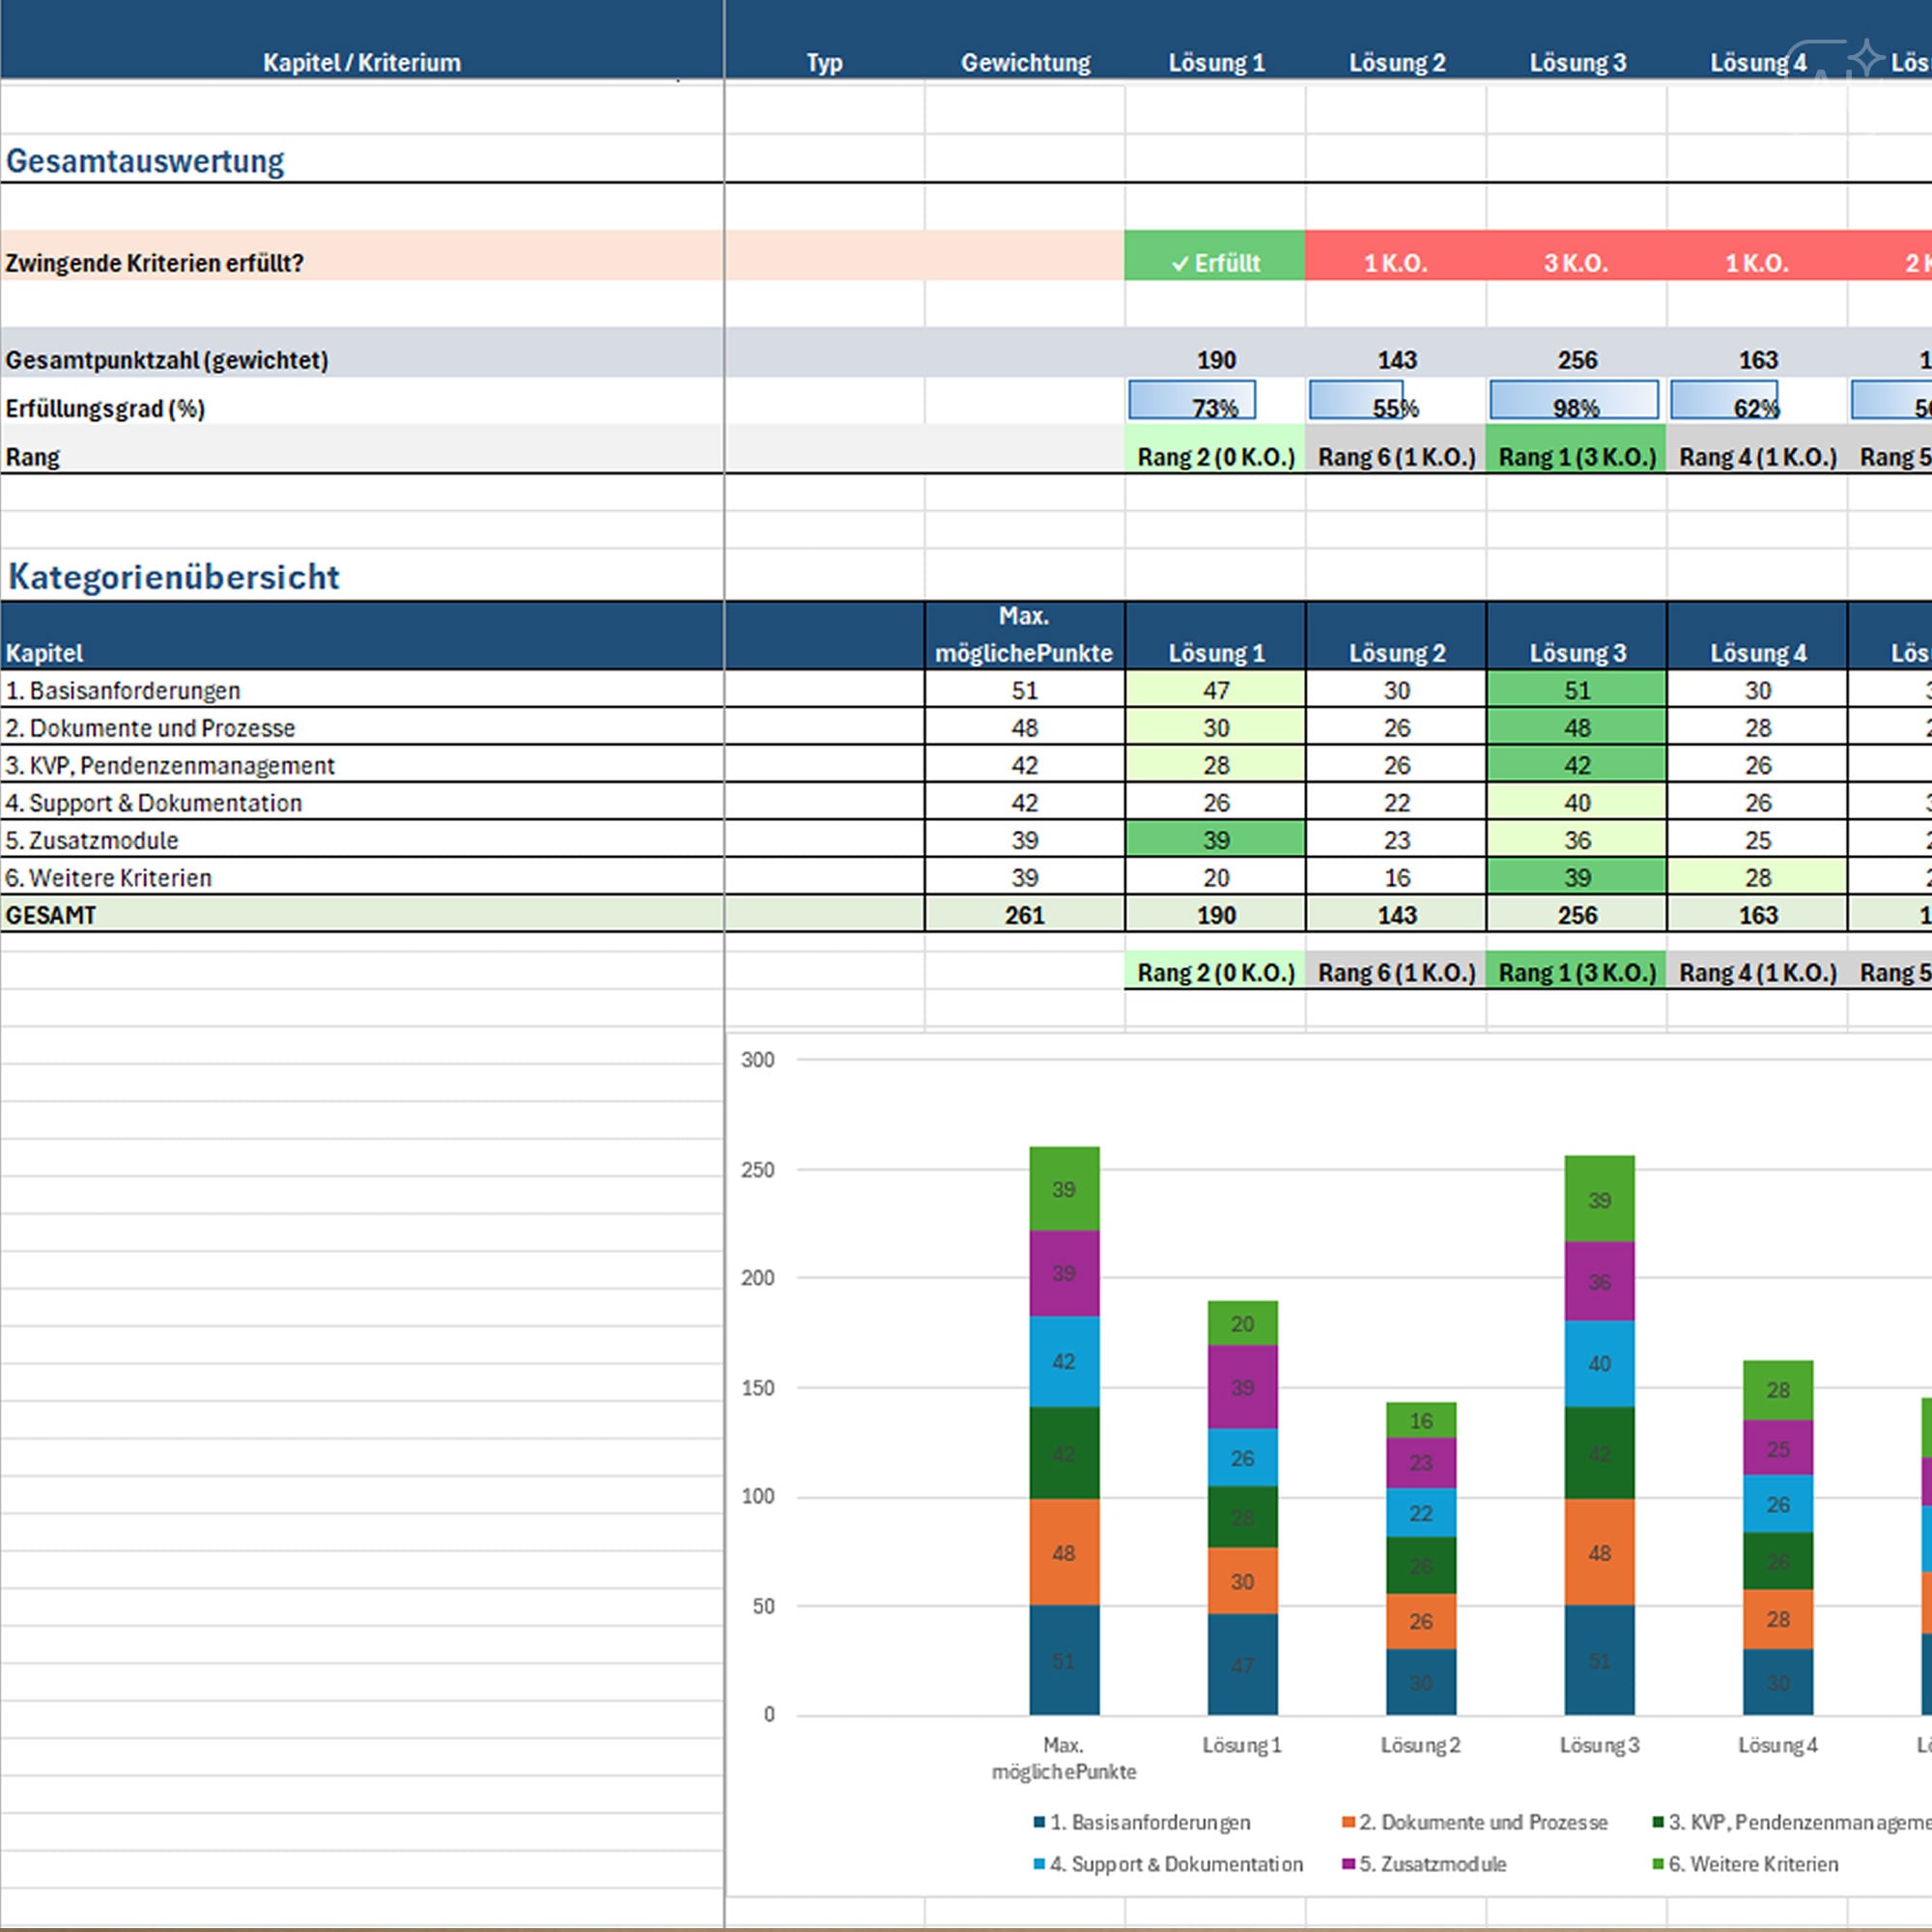1932x1932 pixels.
Task: Select 40 in the Support & Dokumentation row
Action: click(x=1577, y=803)
